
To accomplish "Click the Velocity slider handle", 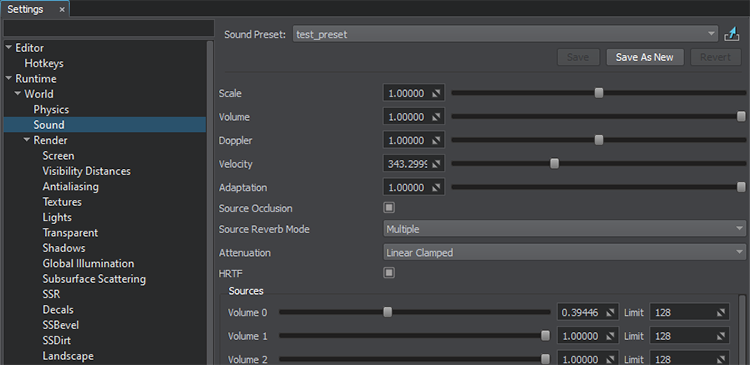I will point(554,164).
